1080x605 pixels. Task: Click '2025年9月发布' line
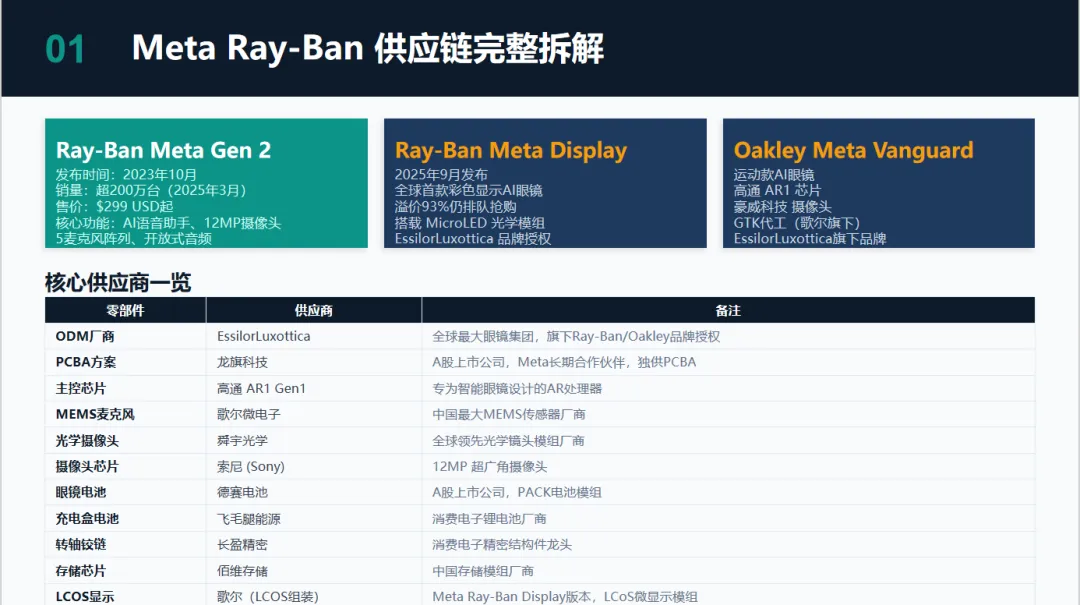(441, 174)
